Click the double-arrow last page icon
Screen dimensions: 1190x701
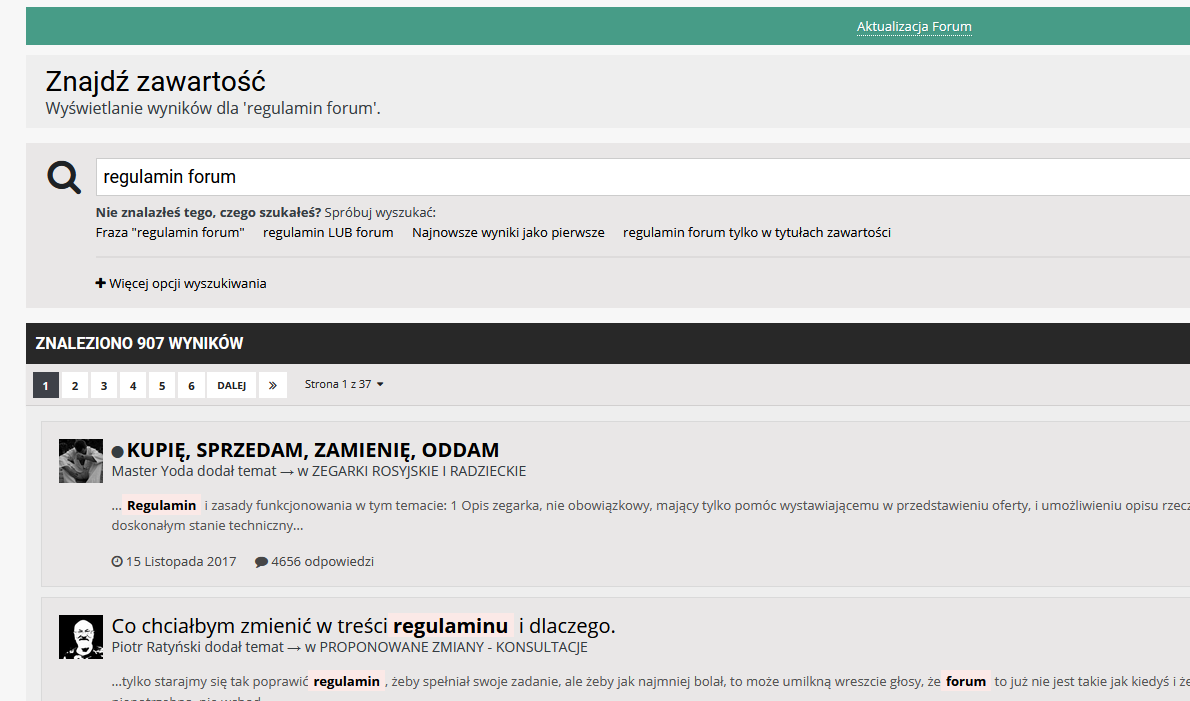coord(272,385)
